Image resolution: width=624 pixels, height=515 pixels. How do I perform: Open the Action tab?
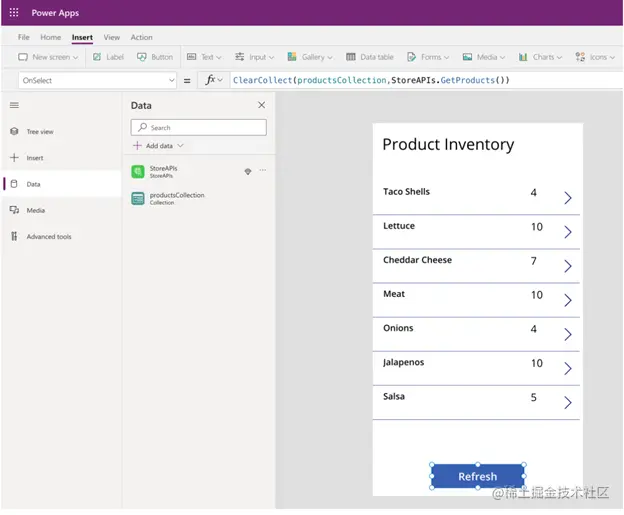(x=141, y=37)
